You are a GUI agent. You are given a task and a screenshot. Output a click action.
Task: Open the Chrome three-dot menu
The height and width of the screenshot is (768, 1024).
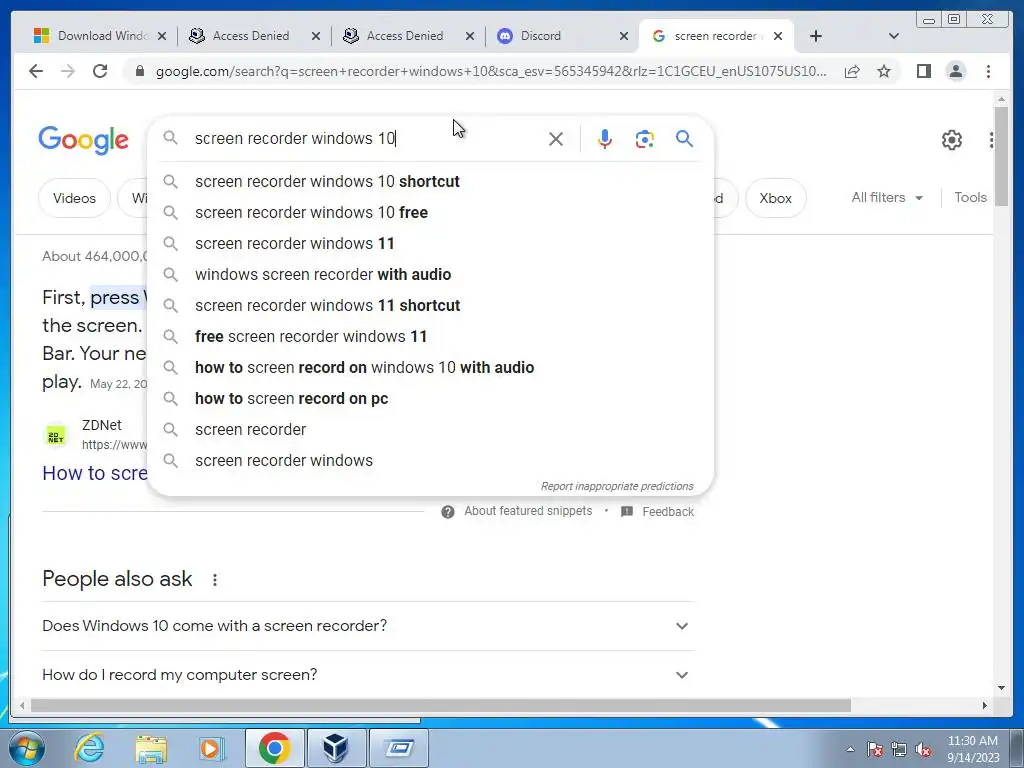point(988,71)
